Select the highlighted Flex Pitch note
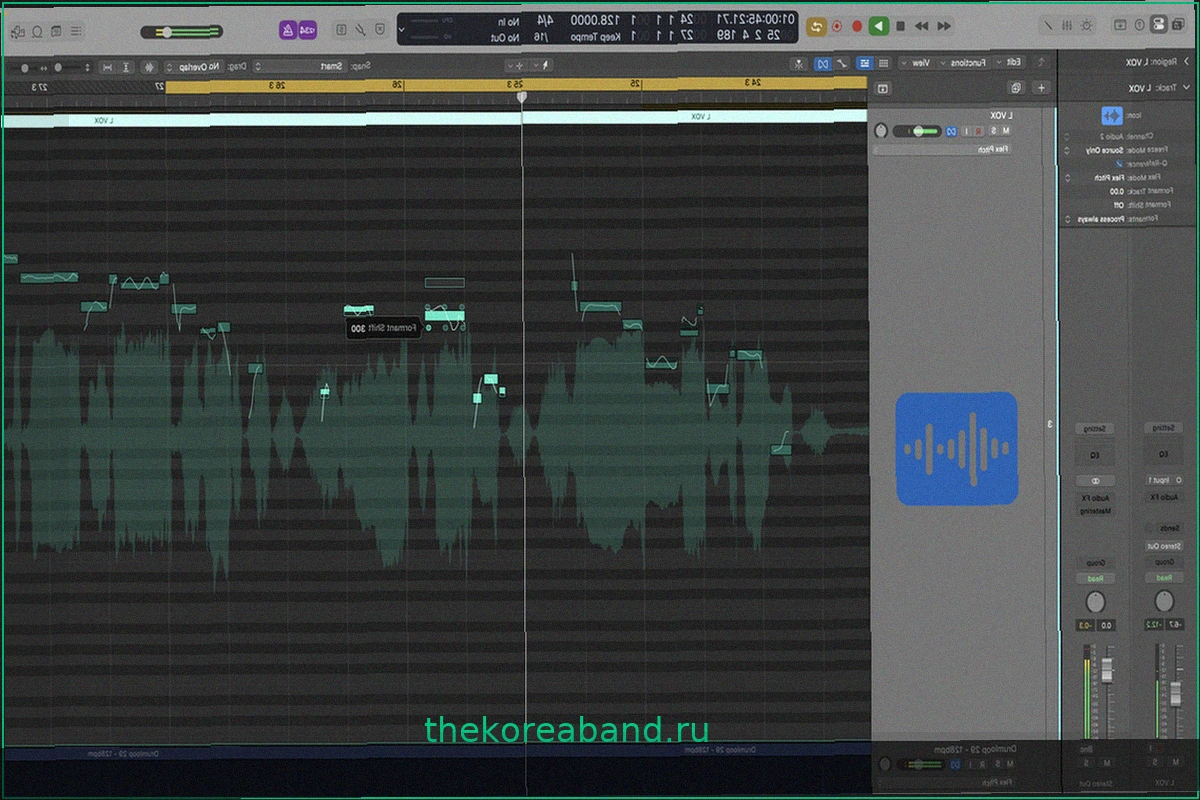The width and height of the screenshot is (1200, 800). tap(444, 316)
